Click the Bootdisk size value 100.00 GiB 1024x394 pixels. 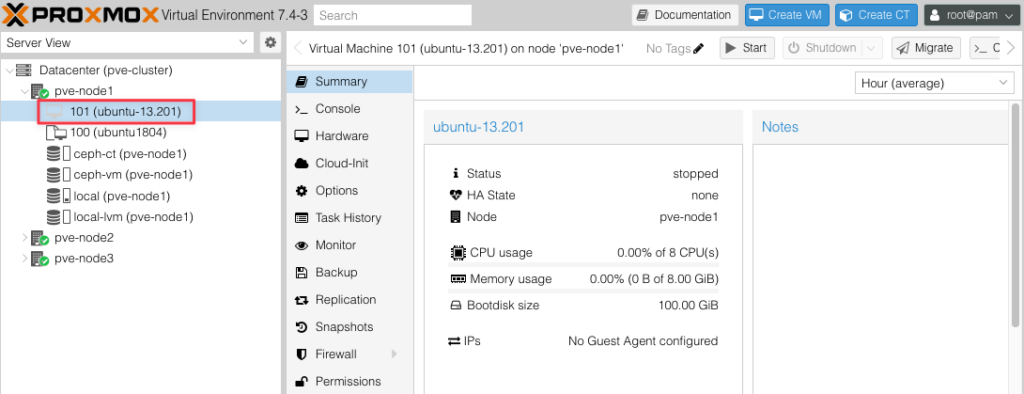click(689, 305)
